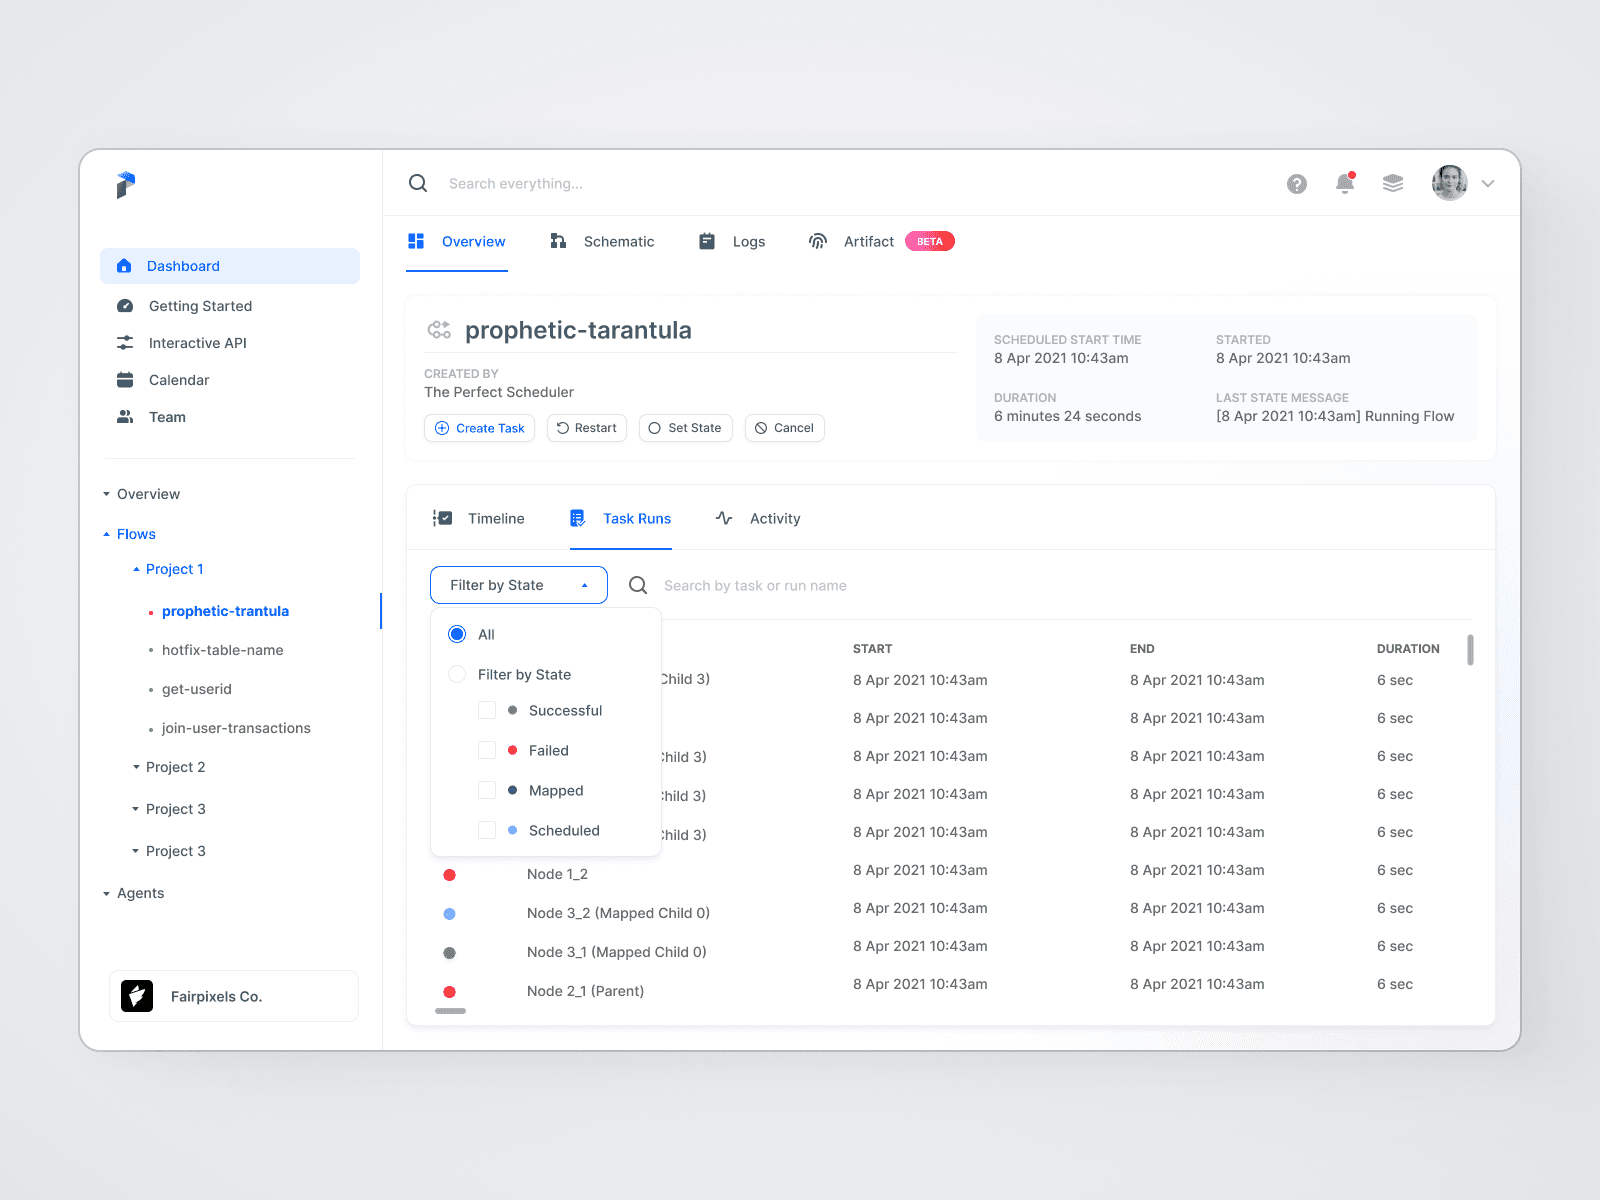Click the grey state dot for Node 3_1
Viewport: 1600px width, 1200px height.
450,953
